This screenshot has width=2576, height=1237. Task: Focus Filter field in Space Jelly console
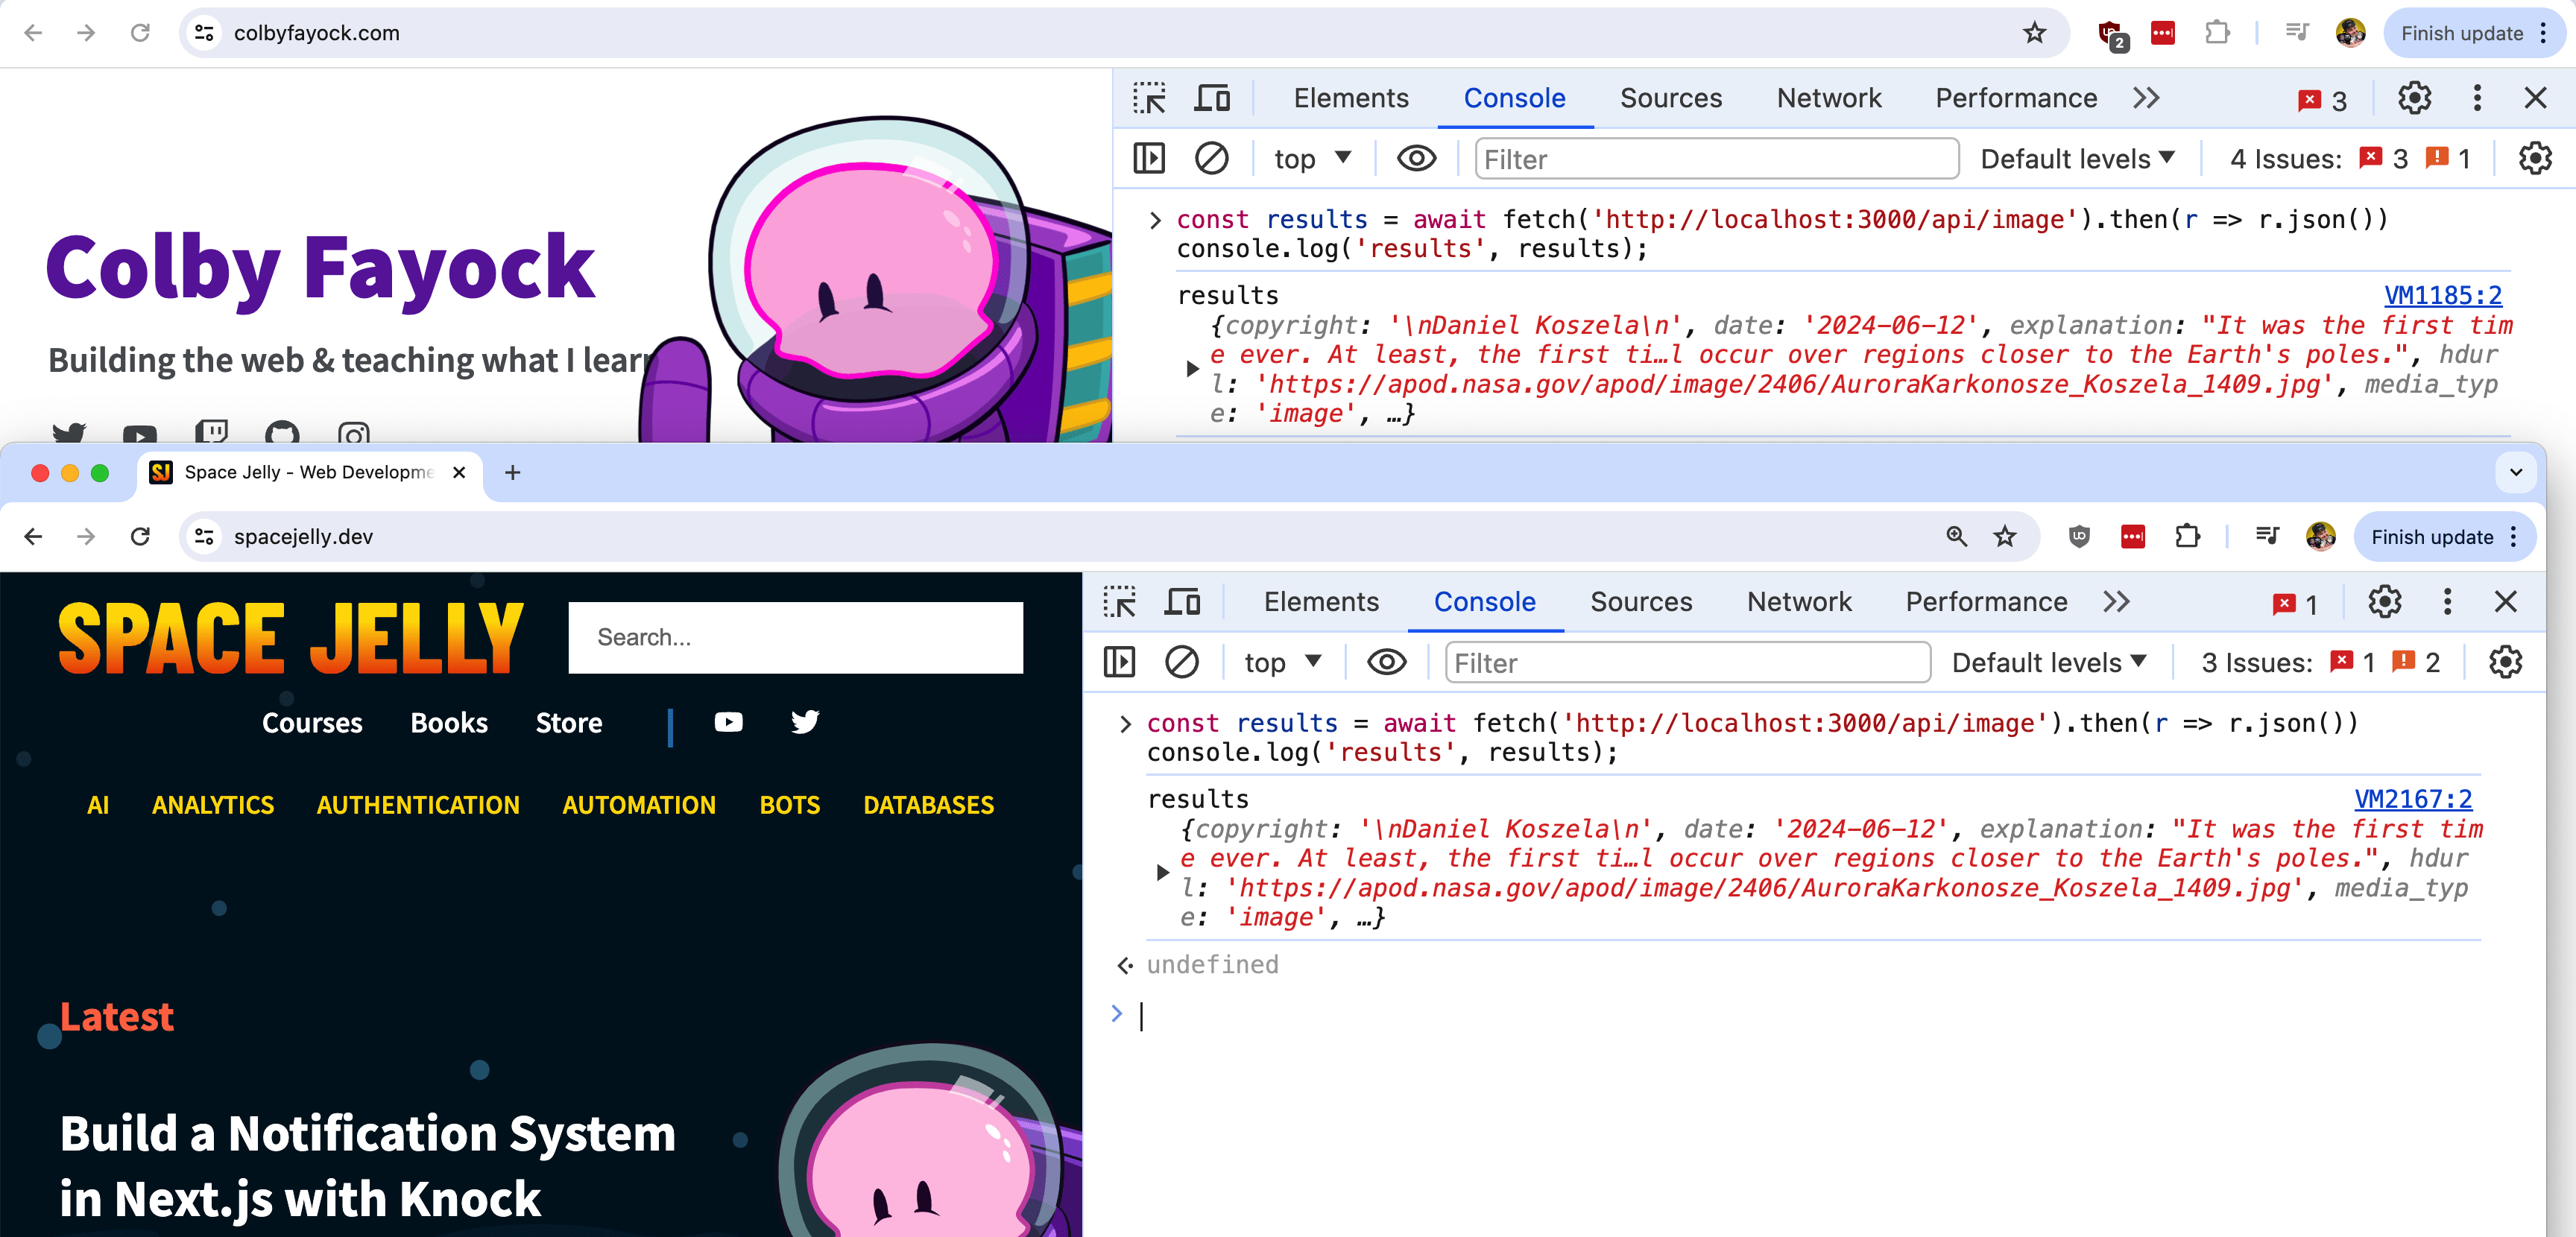[x=1687, y=663]
